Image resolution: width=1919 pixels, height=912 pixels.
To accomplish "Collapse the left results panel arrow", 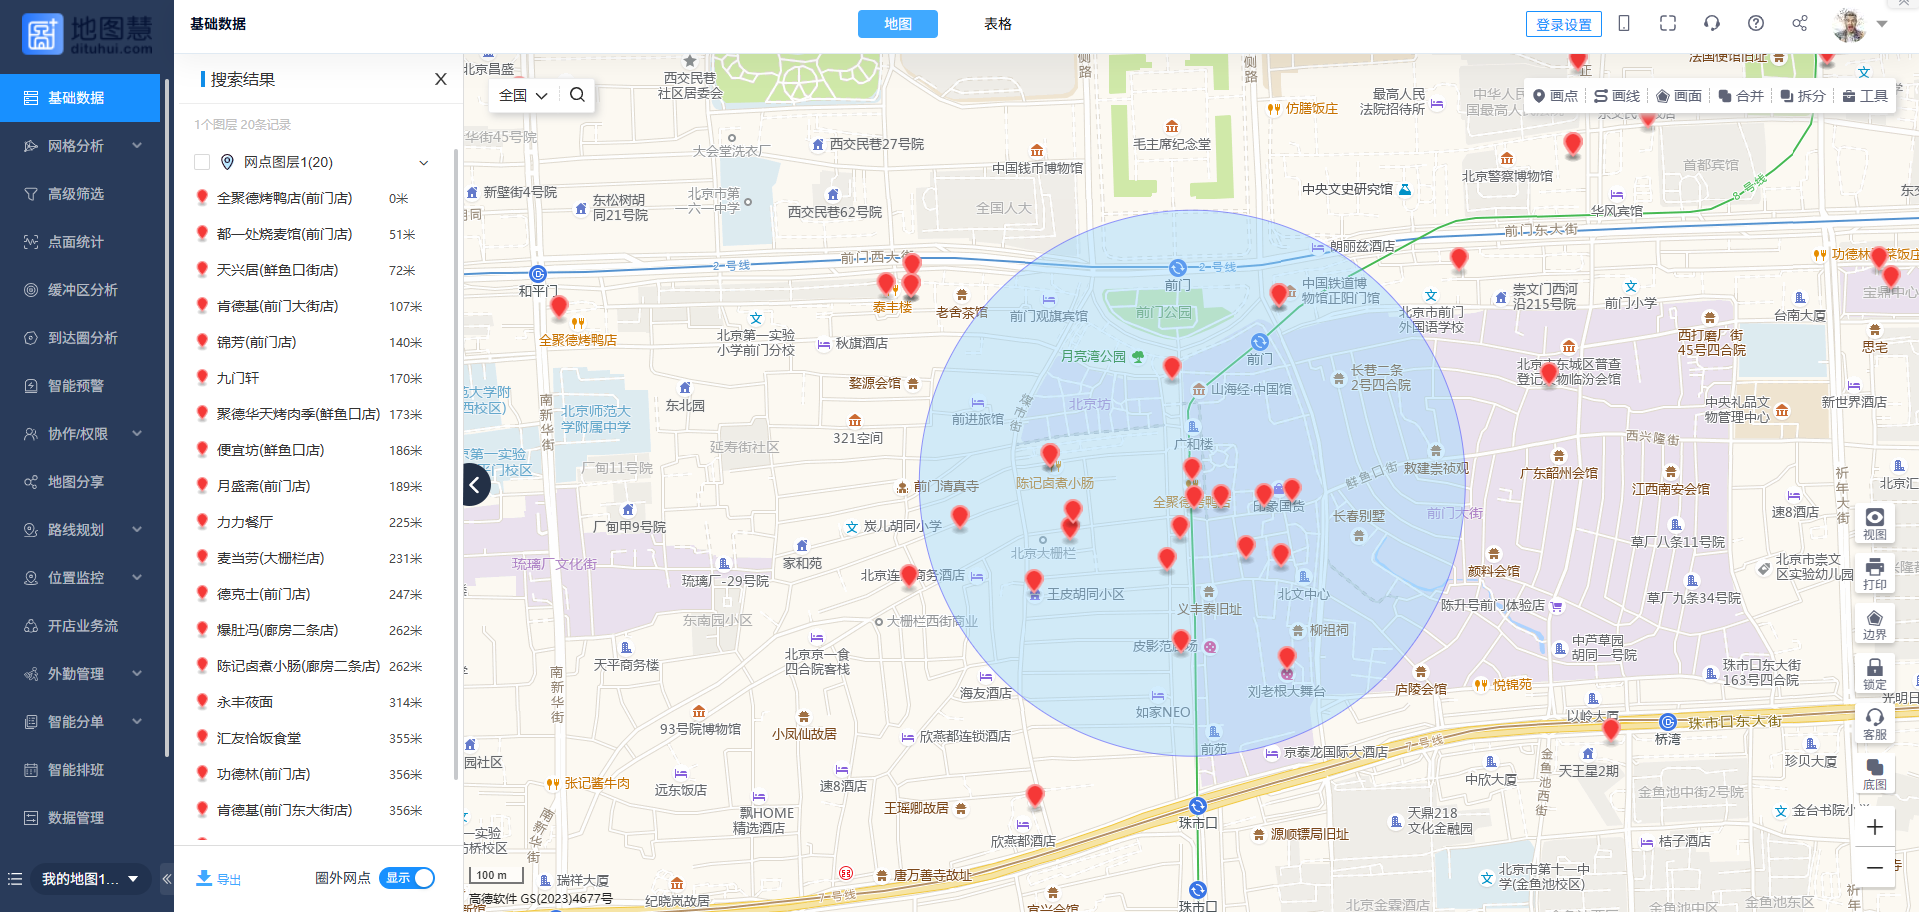I will click(x=475, y=486).
